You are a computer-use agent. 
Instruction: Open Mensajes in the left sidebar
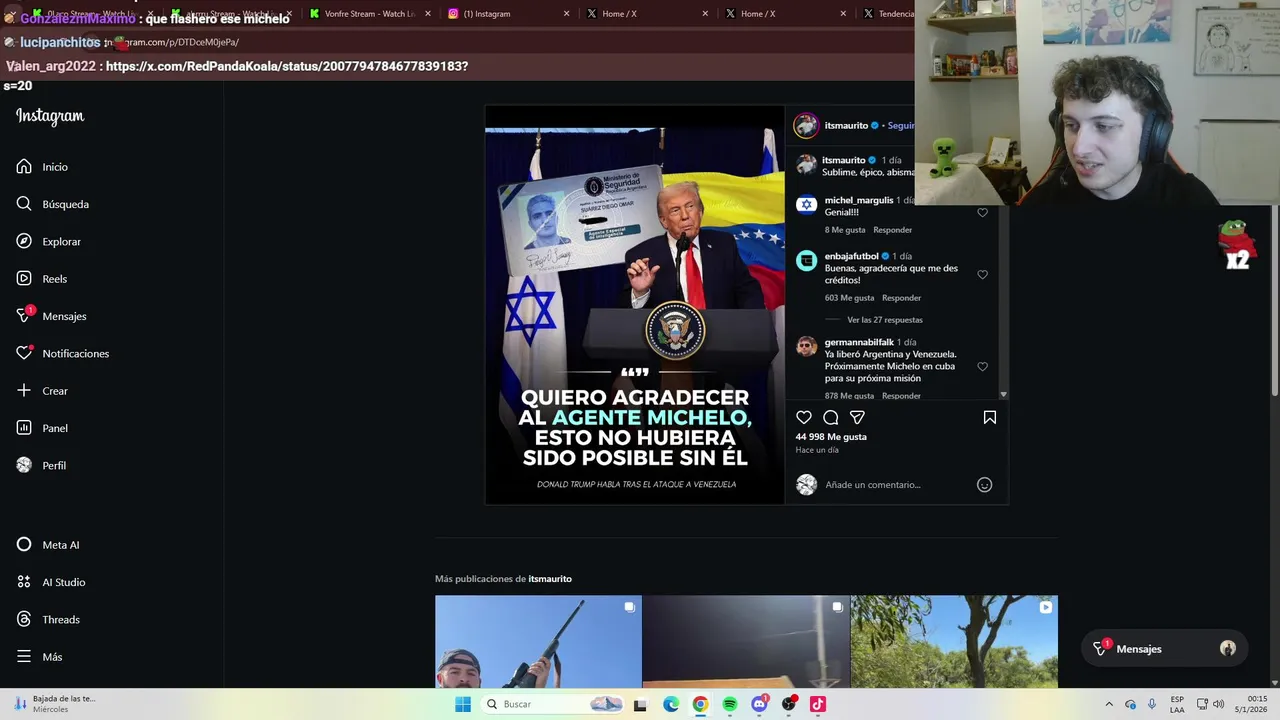(x=51, y=316)
